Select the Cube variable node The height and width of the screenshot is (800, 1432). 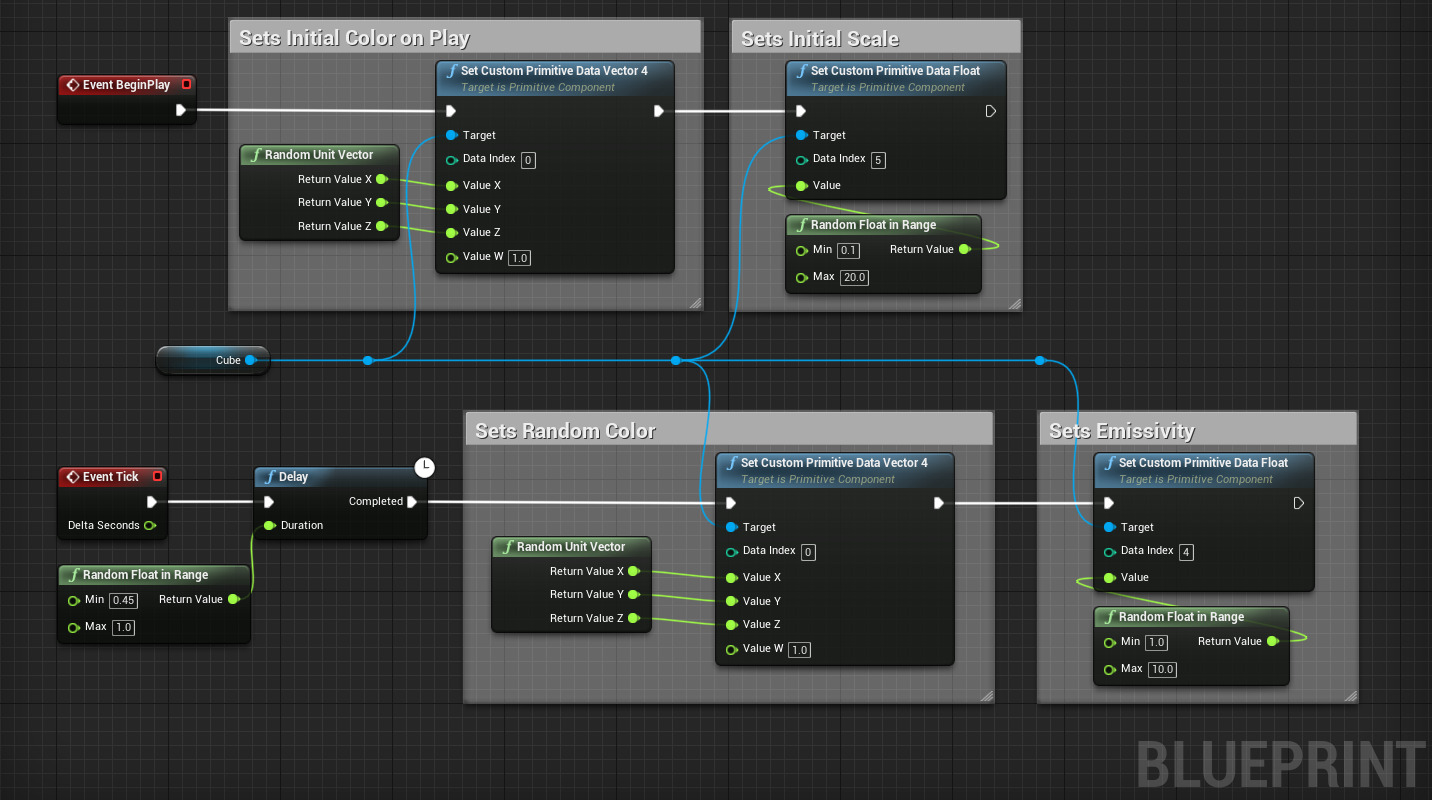[x=205, y=360]
